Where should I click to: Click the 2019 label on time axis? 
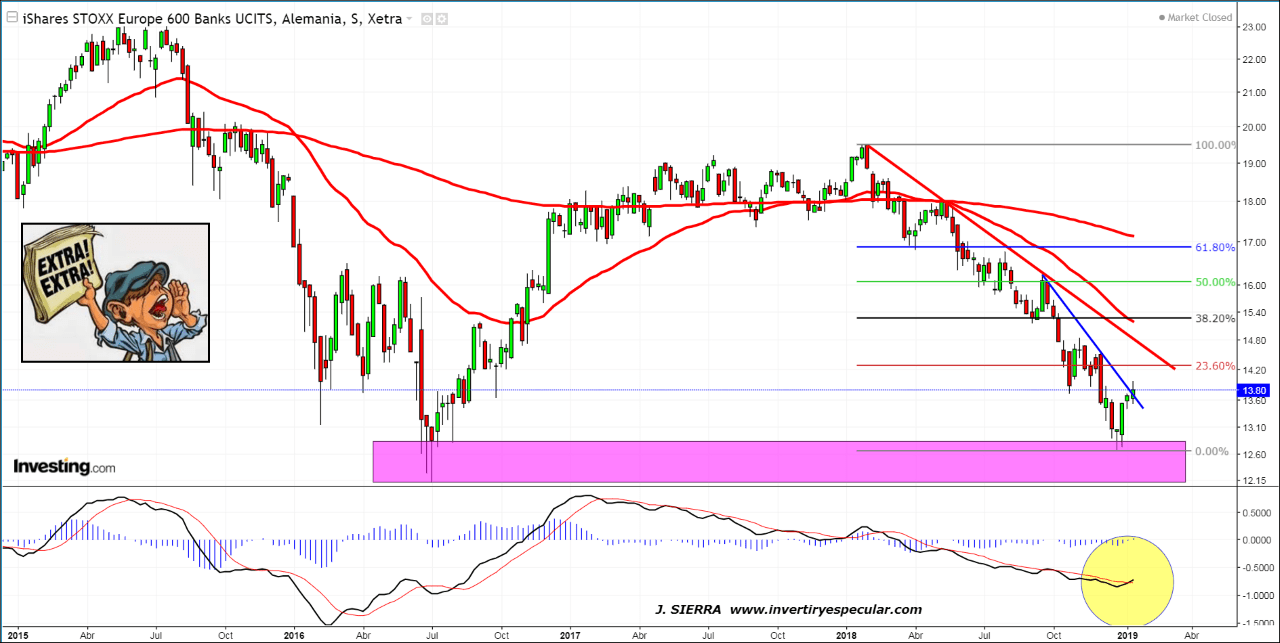tap(1127, 634)
